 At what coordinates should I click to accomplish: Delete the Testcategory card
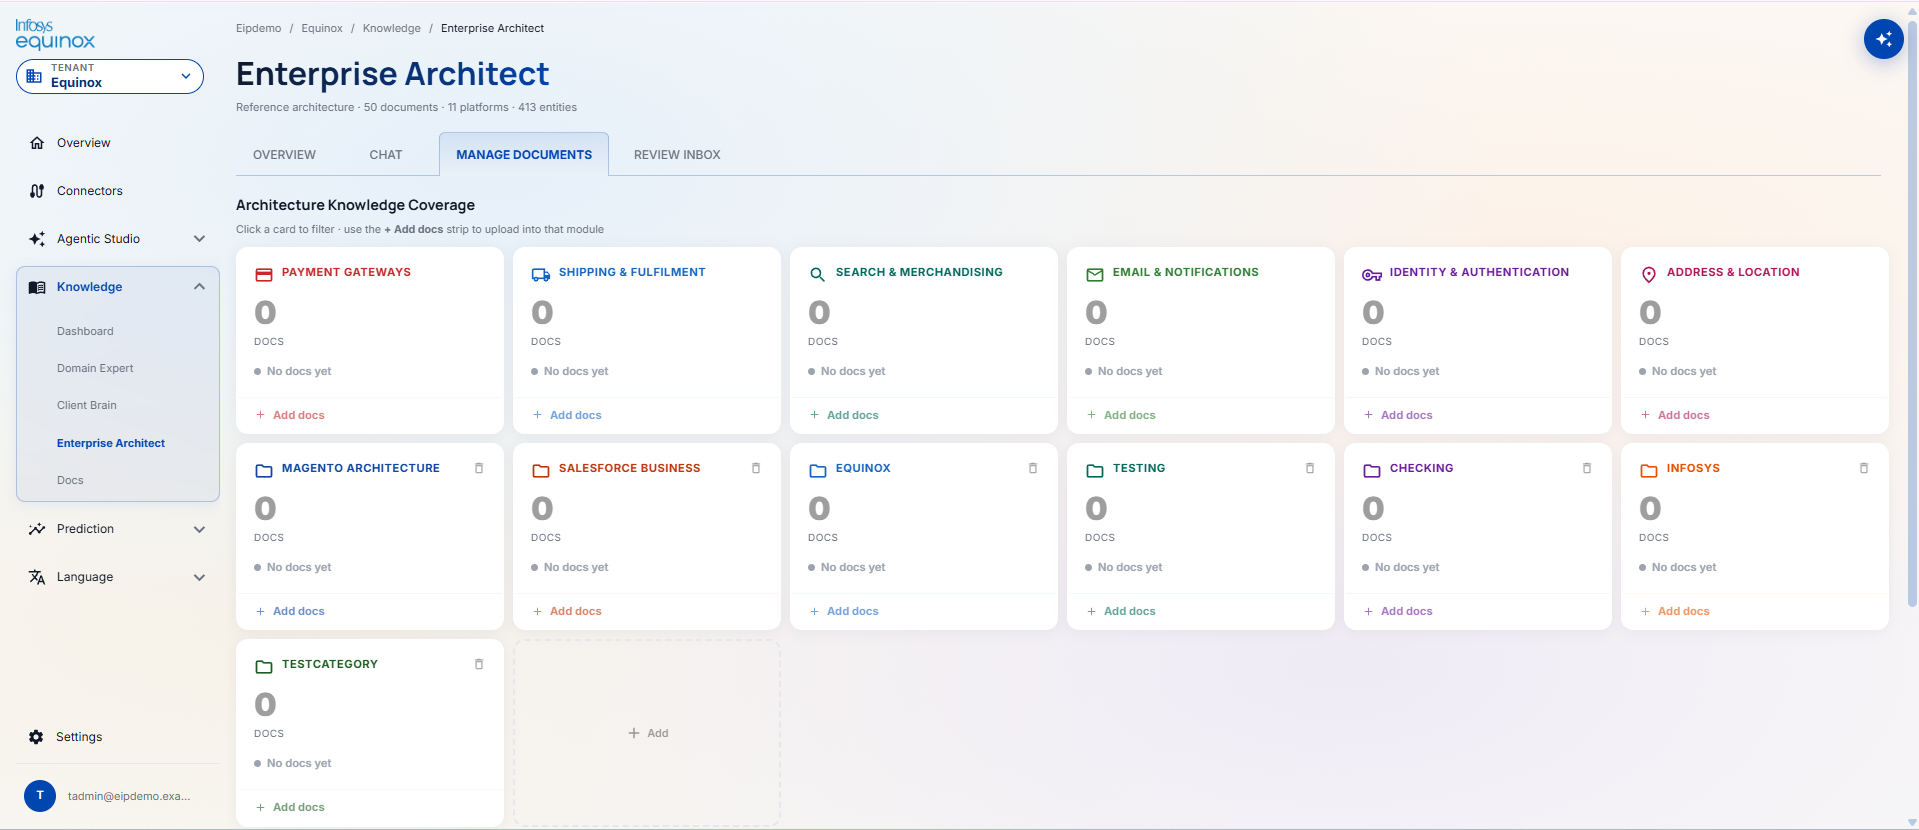(479, 664)
